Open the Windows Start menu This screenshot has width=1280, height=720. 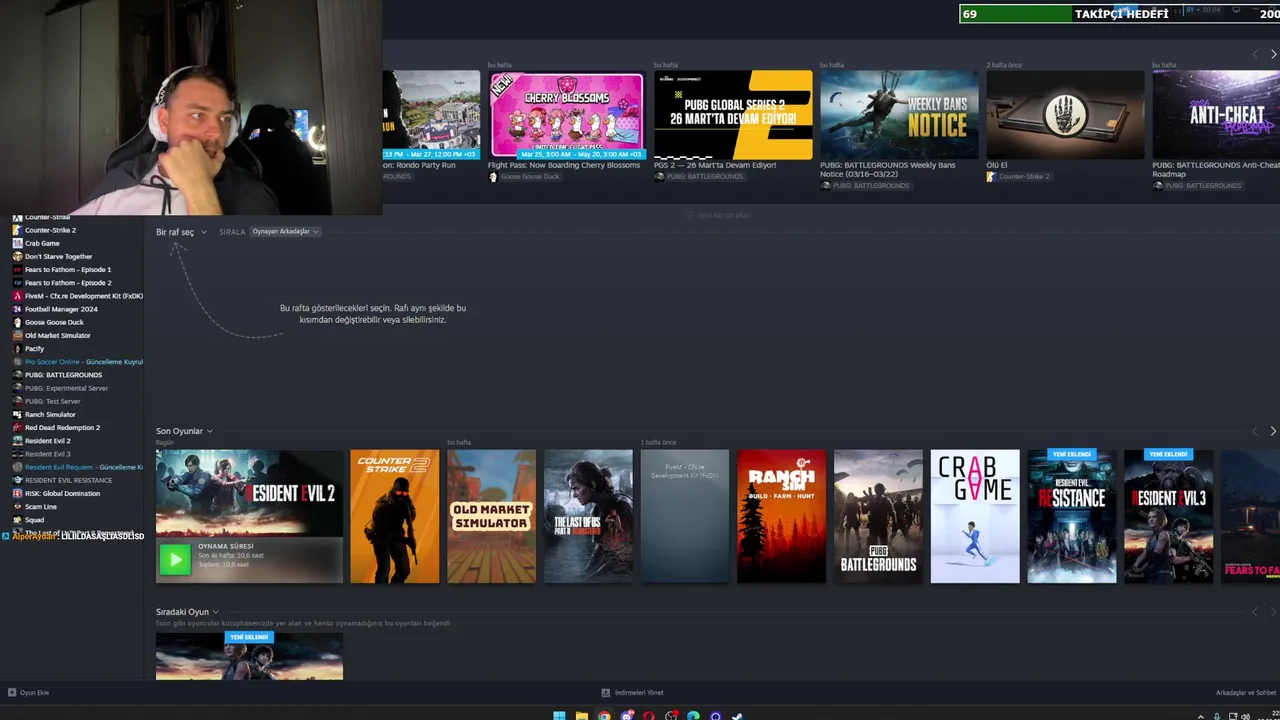point(559,715)
